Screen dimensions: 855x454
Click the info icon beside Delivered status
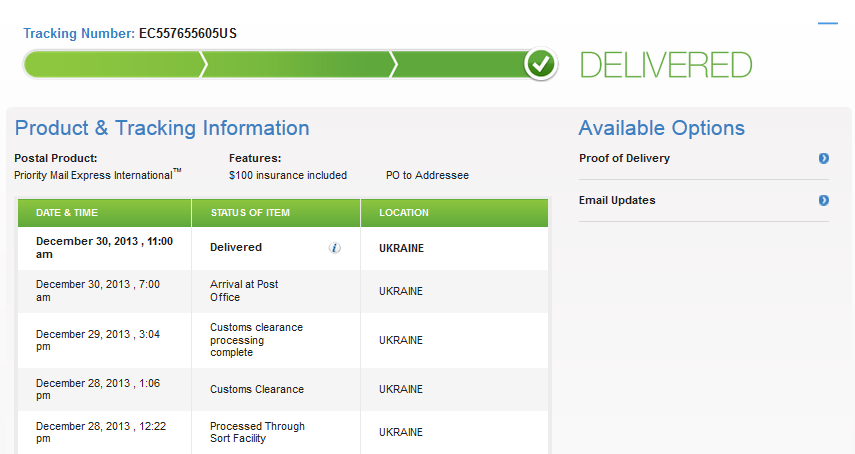pyautogui.click(x=335, y=248)
